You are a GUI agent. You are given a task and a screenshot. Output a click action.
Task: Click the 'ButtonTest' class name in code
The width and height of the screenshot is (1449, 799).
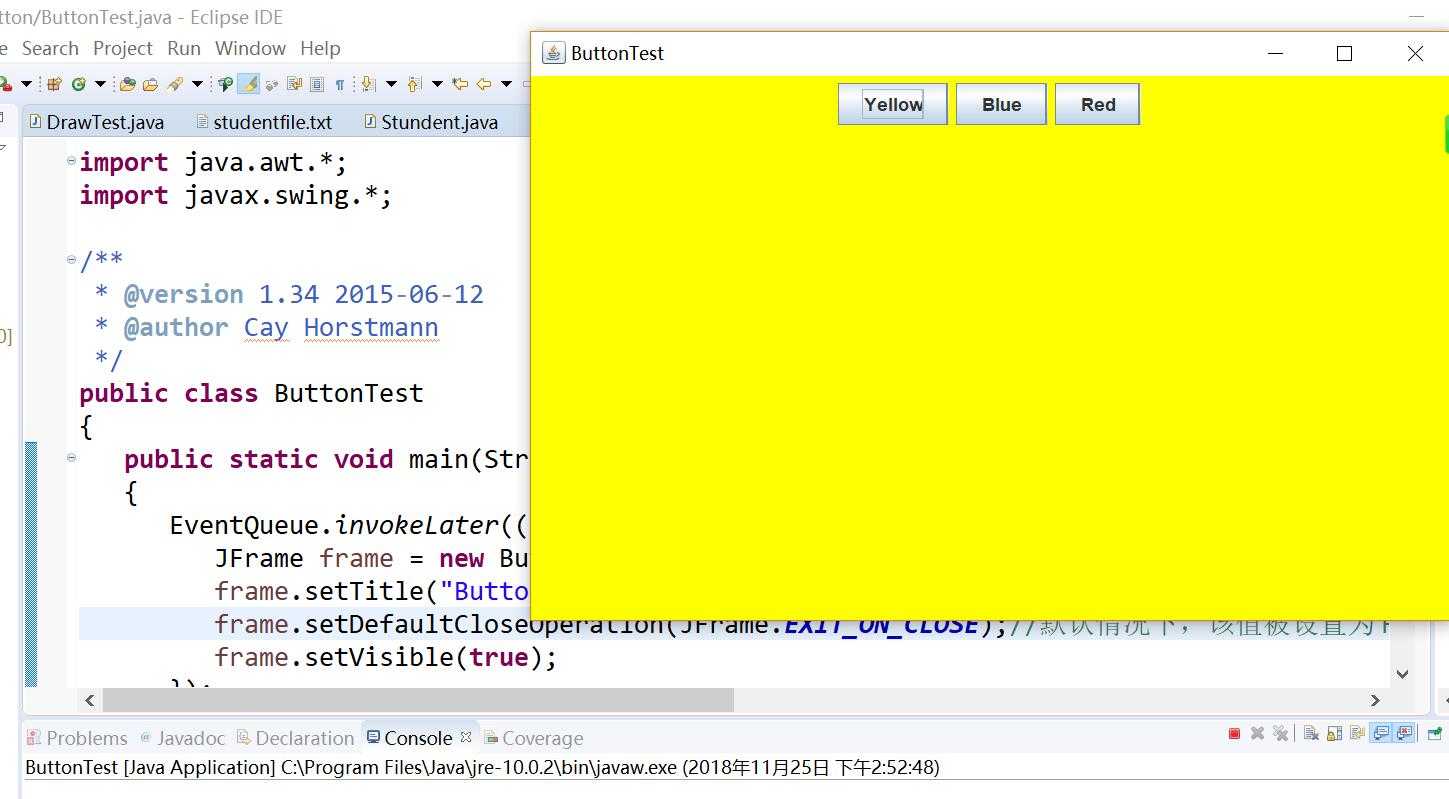point(348,393)
